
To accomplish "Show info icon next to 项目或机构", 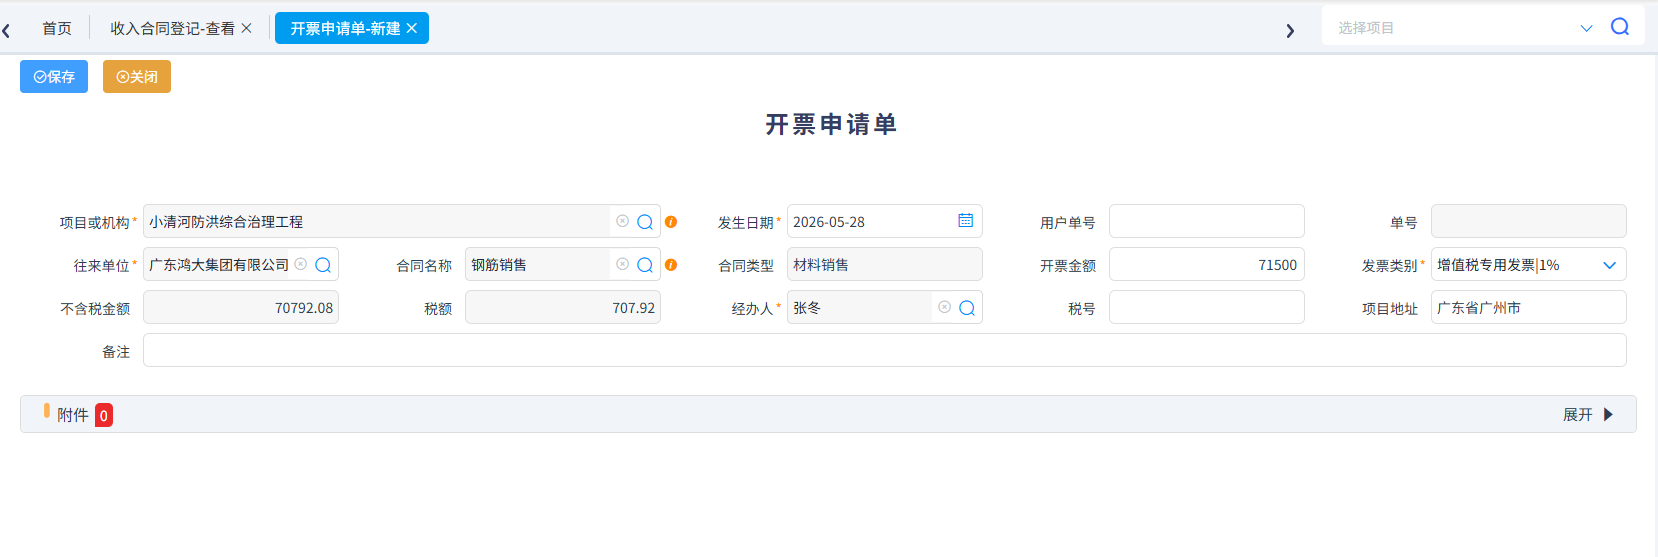I will pyautogui.click(x=671, y=222).
